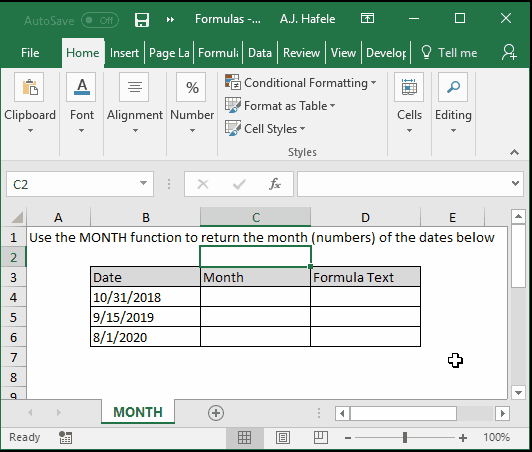The width and height of the screenshot is (532, 452).
Task: Click the Formula Text header cell
Action: pos(365,277)
